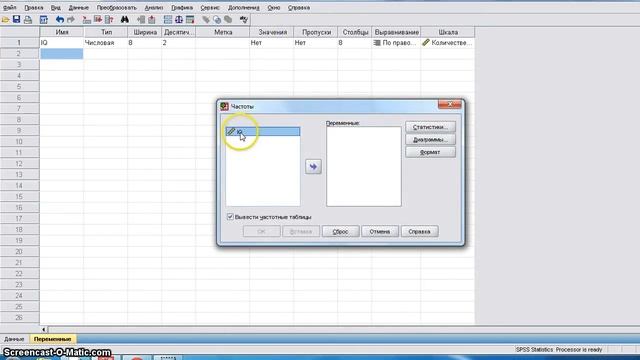Screen dimensions: 640x360
Task: Open the Анализ menu
Action: pos(154,8)
